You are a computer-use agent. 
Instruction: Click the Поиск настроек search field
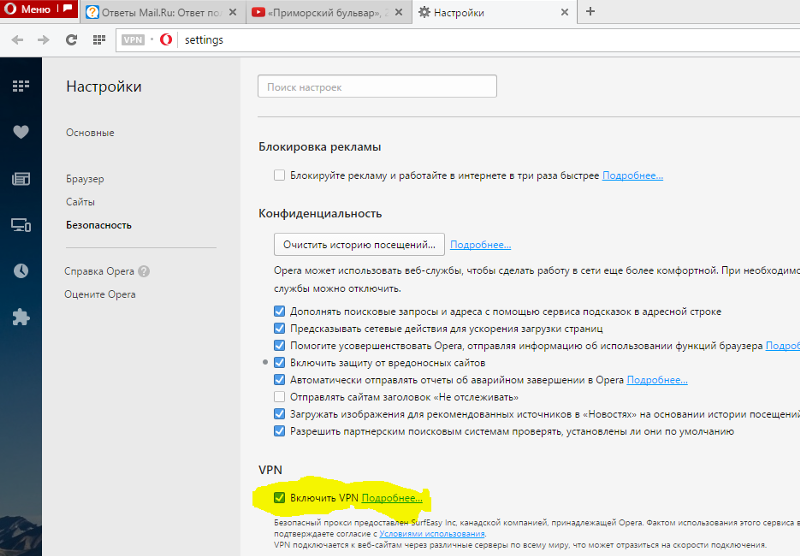click(377, 87)
